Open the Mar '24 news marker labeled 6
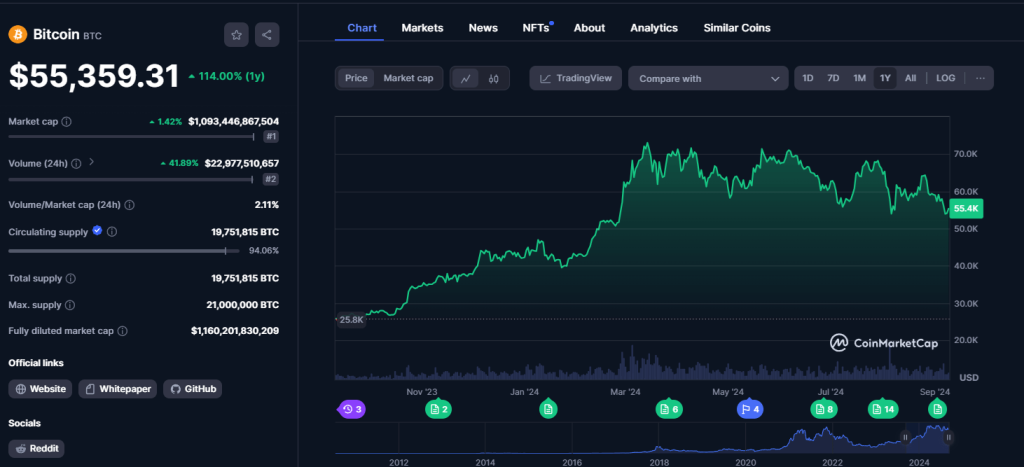Image resolution: width=1024 pixels, height=467 pixels. coord(669,410)
